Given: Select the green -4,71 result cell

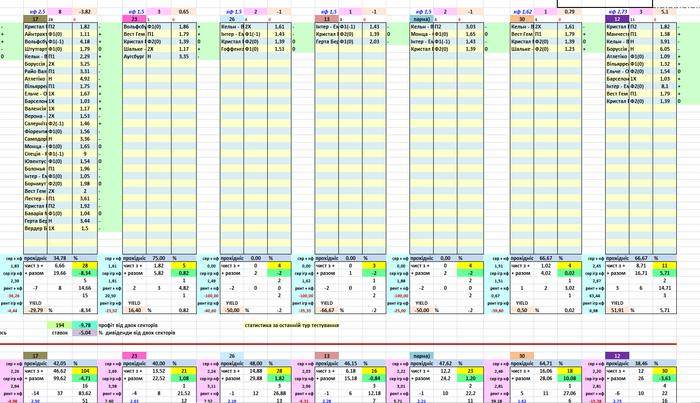Looking at the screenshot, I should pos(85,378).
